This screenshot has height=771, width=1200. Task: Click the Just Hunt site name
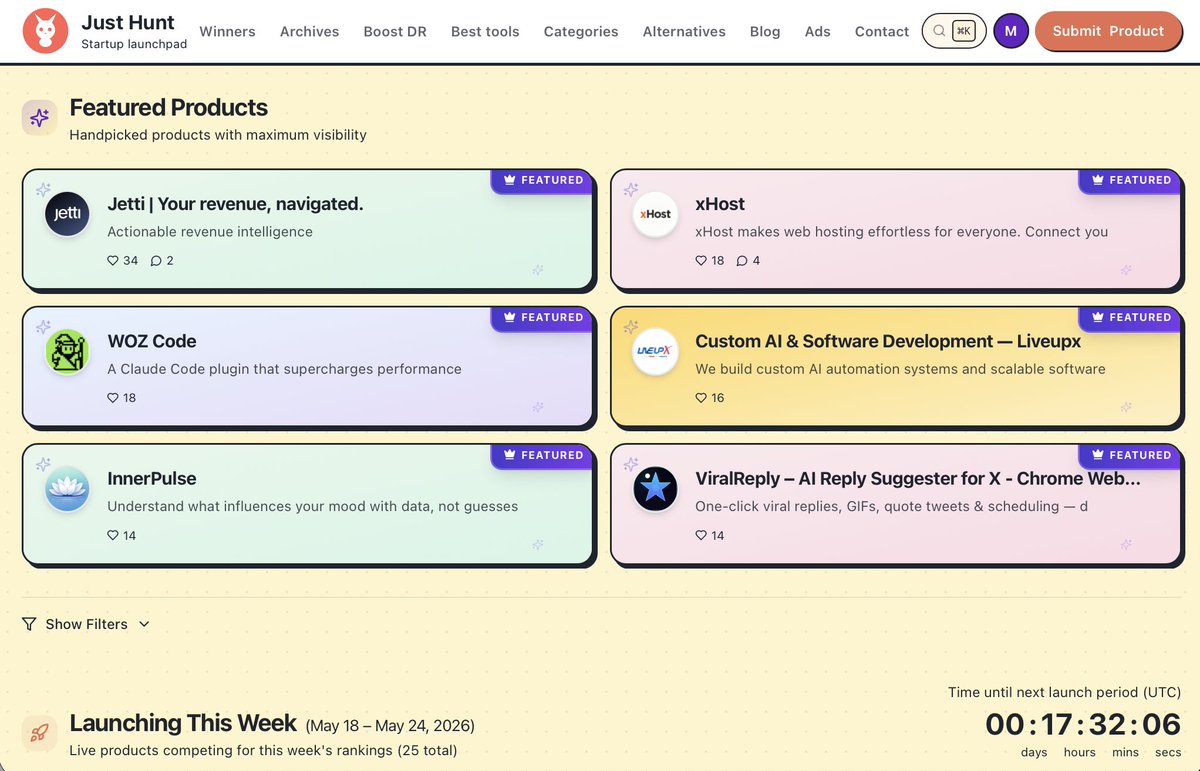(x=128, y=22)
